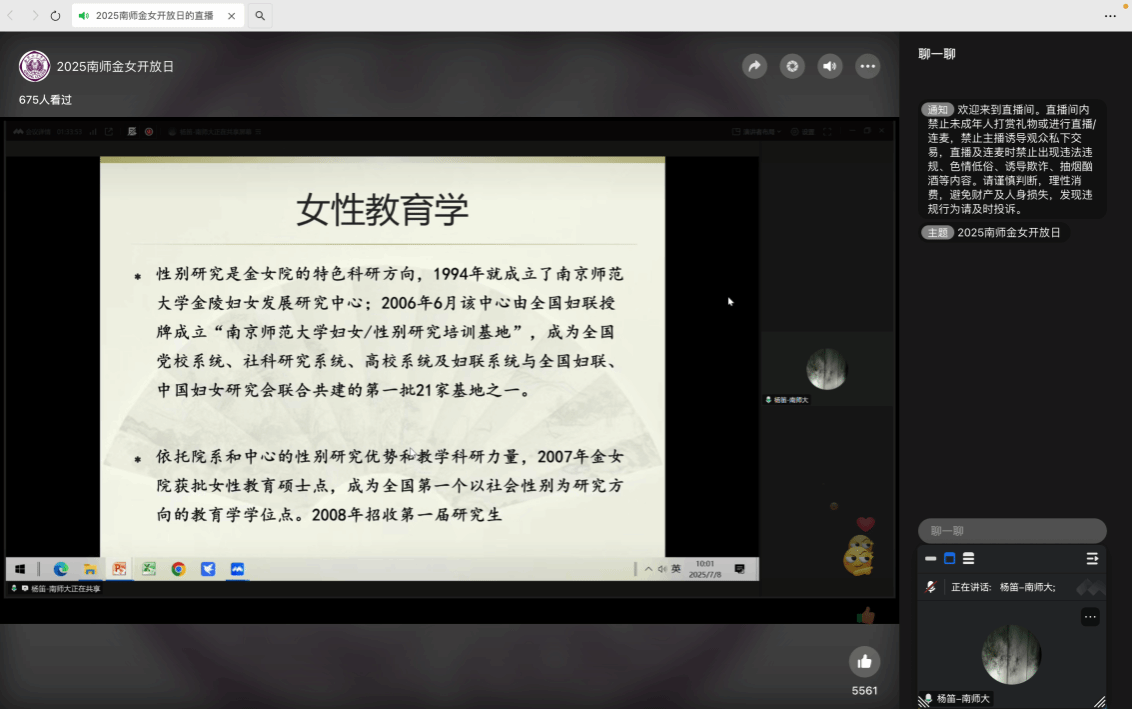The width and height of the screenshot is (1132, 709).
Task: Open the stream's three-dot more menu
Action: point(867,66)
